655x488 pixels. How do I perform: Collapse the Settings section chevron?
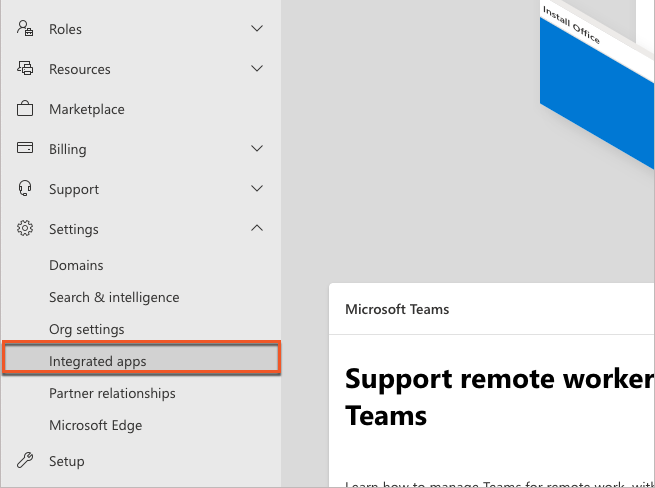pos(257,228)
